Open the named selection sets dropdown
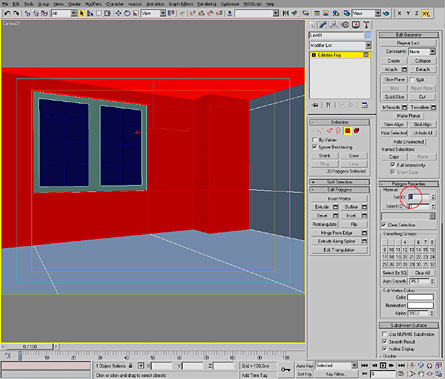Screen dimensions: 445x379 point(257,13)
